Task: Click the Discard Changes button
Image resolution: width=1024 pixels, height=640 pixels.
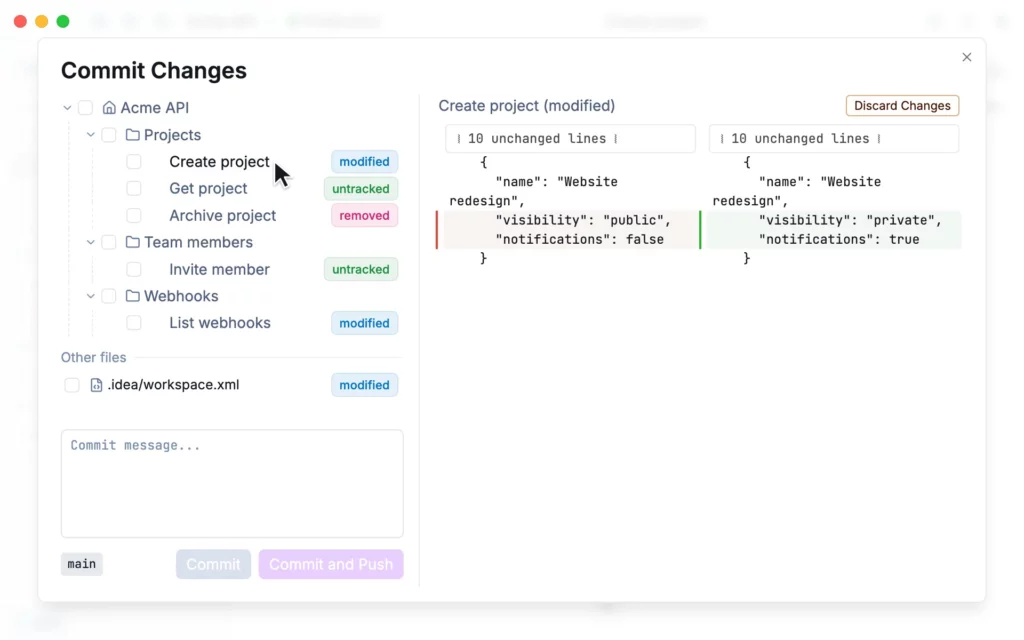Action: [x=902, y=106]
